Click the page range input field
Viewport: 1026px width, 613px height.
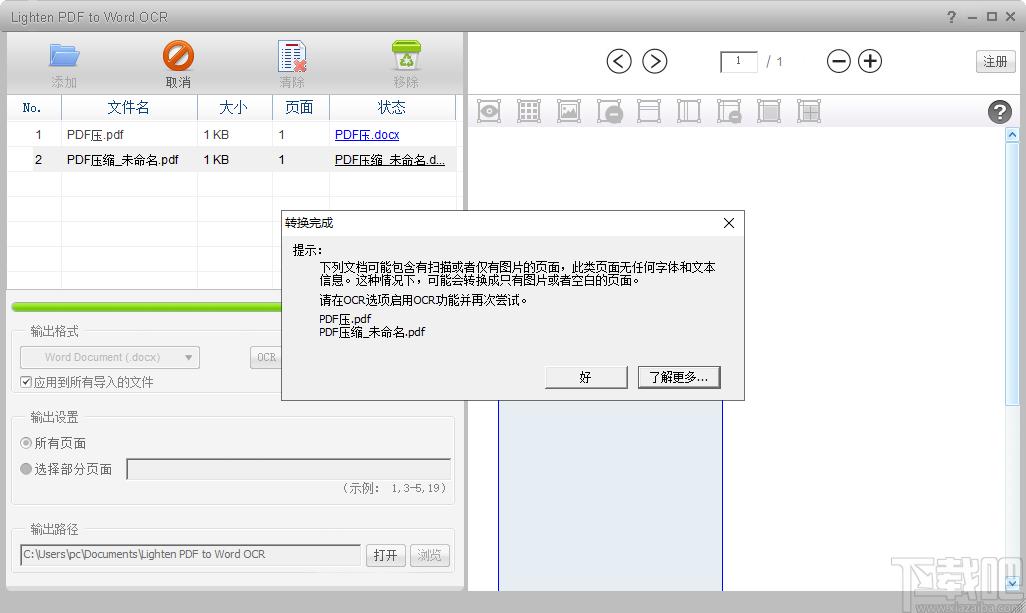[x=289, y=469]
